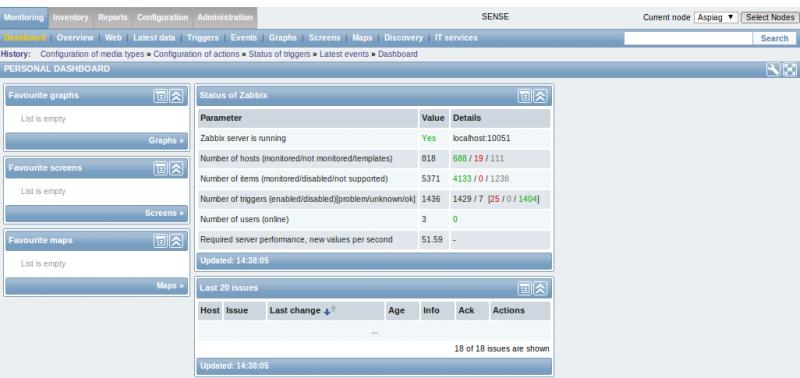
Task: Collapse the Last 20 issues widget
Action: 540,289
